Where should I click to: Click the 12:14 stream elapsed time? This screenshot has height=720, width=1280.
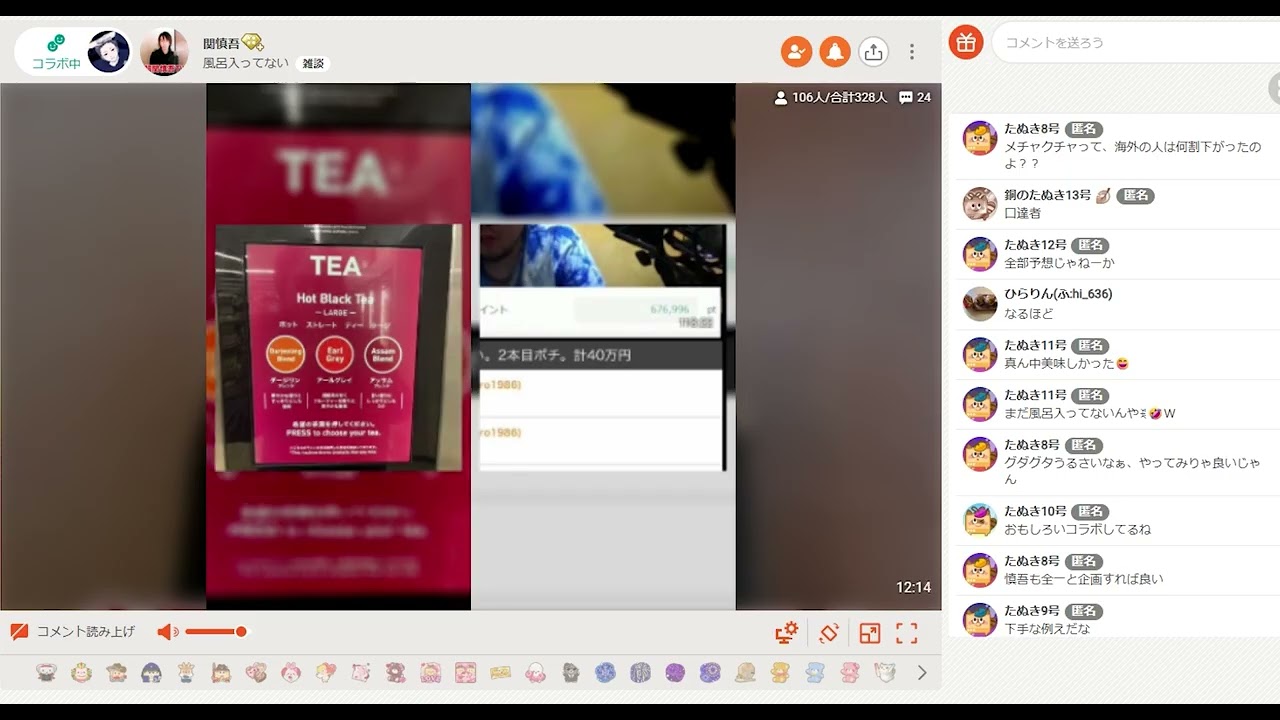pos(913,588)
